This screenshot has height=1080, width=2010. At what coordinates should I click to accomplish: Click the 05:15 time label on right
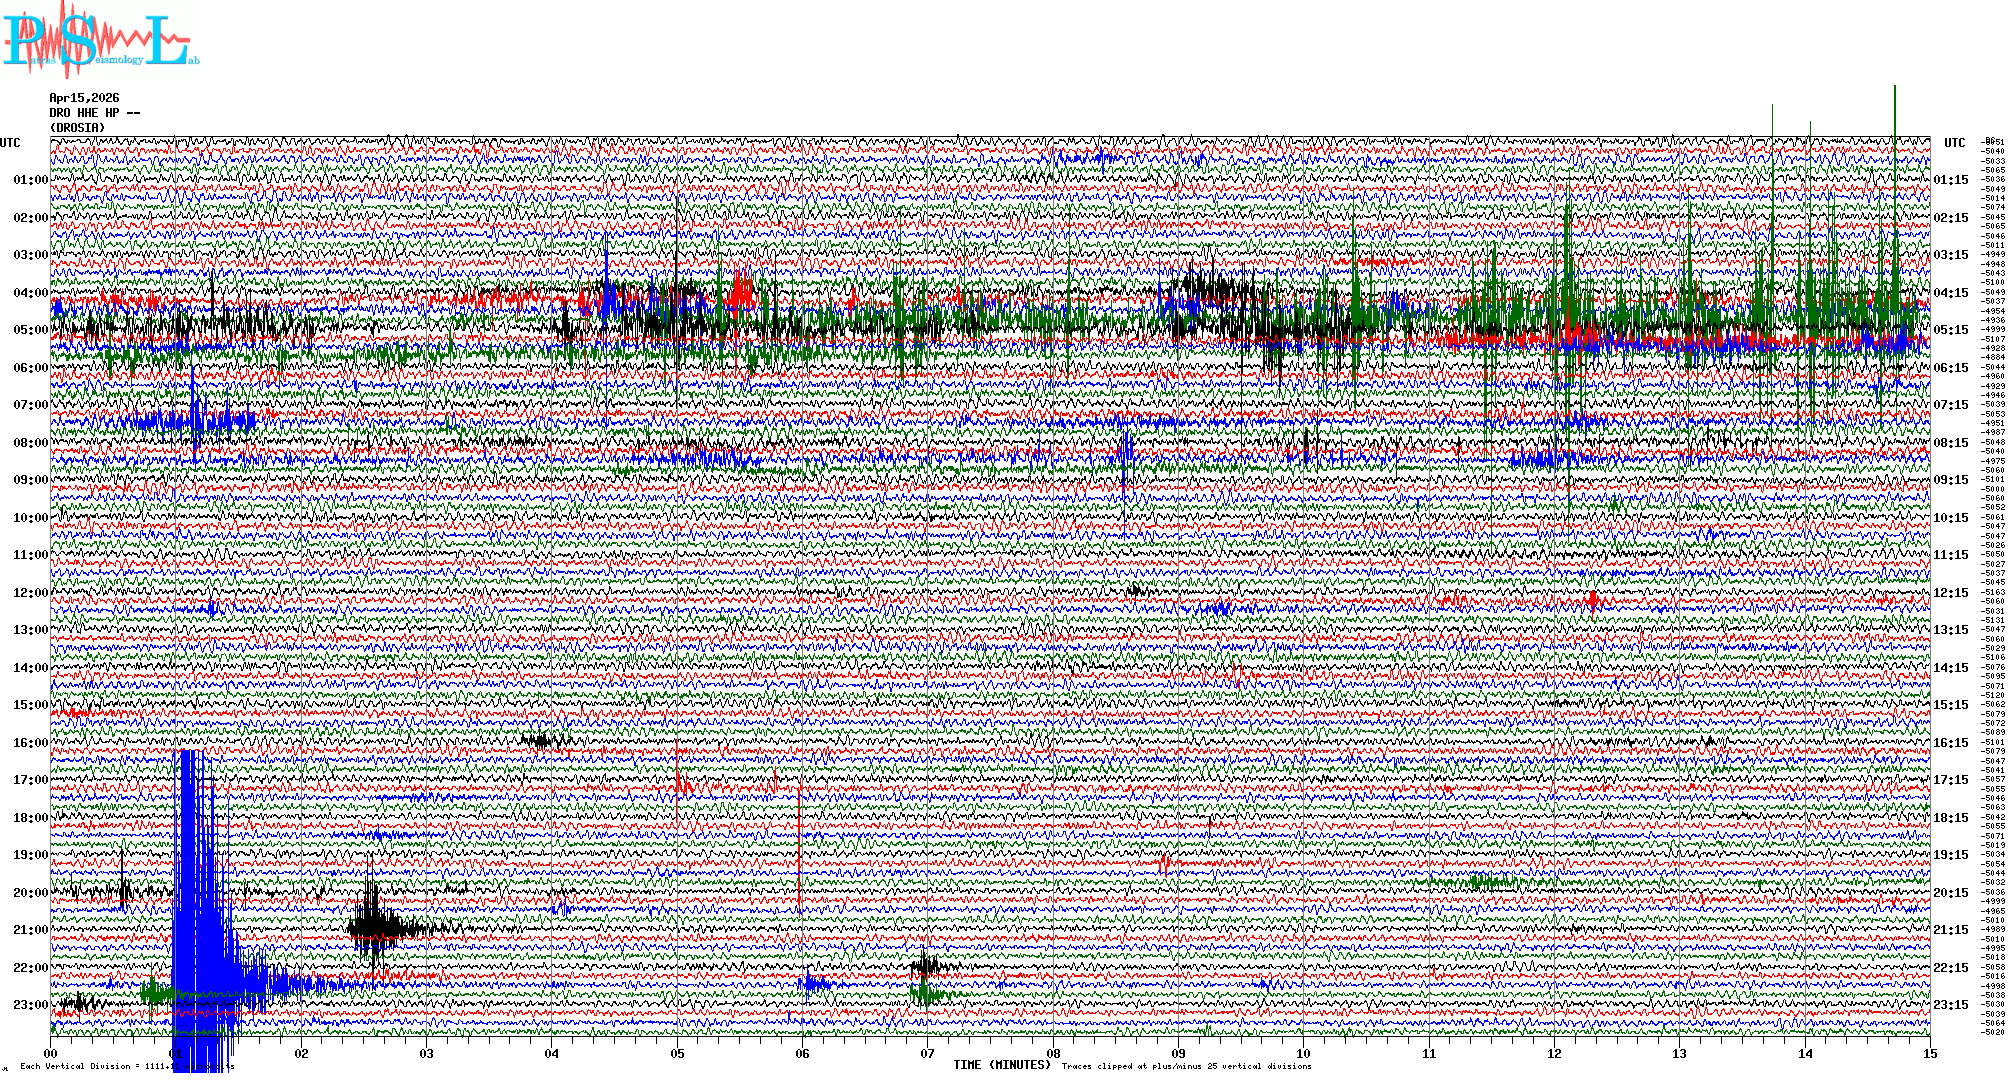[1951, 330]
